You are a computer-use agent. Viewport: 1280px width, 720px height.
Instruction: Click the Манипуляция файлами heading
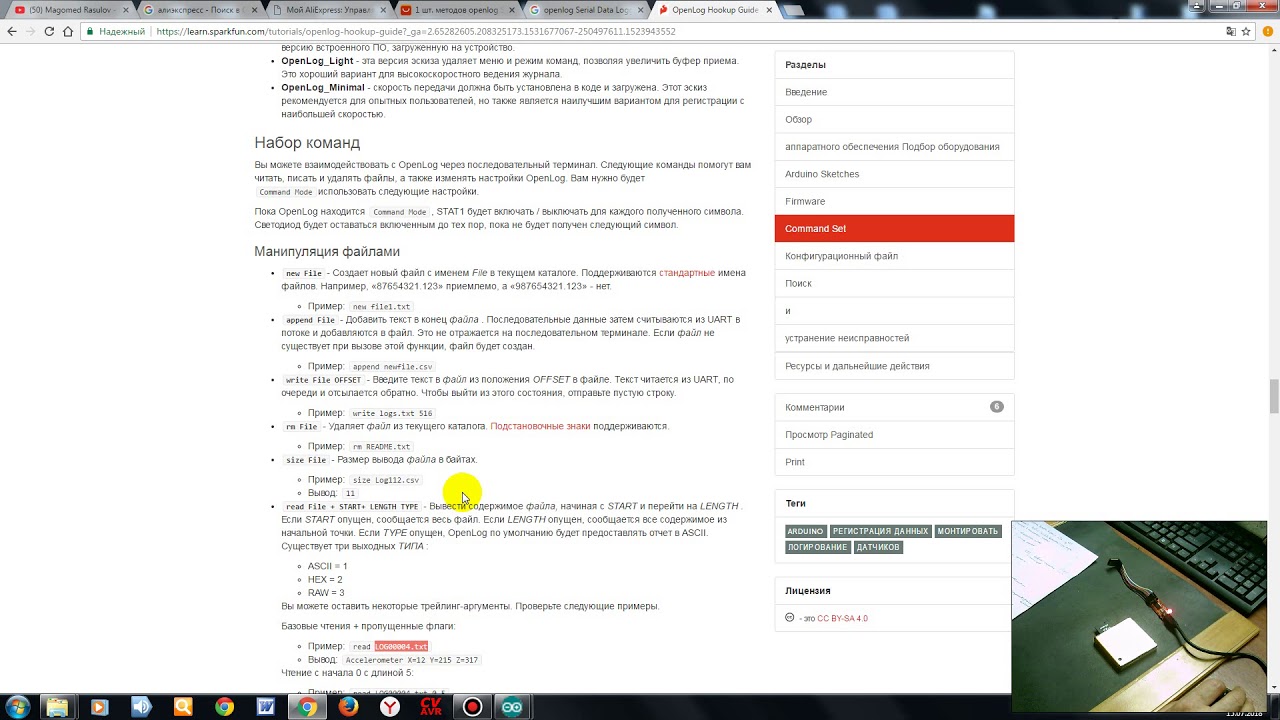pos(327,251)
